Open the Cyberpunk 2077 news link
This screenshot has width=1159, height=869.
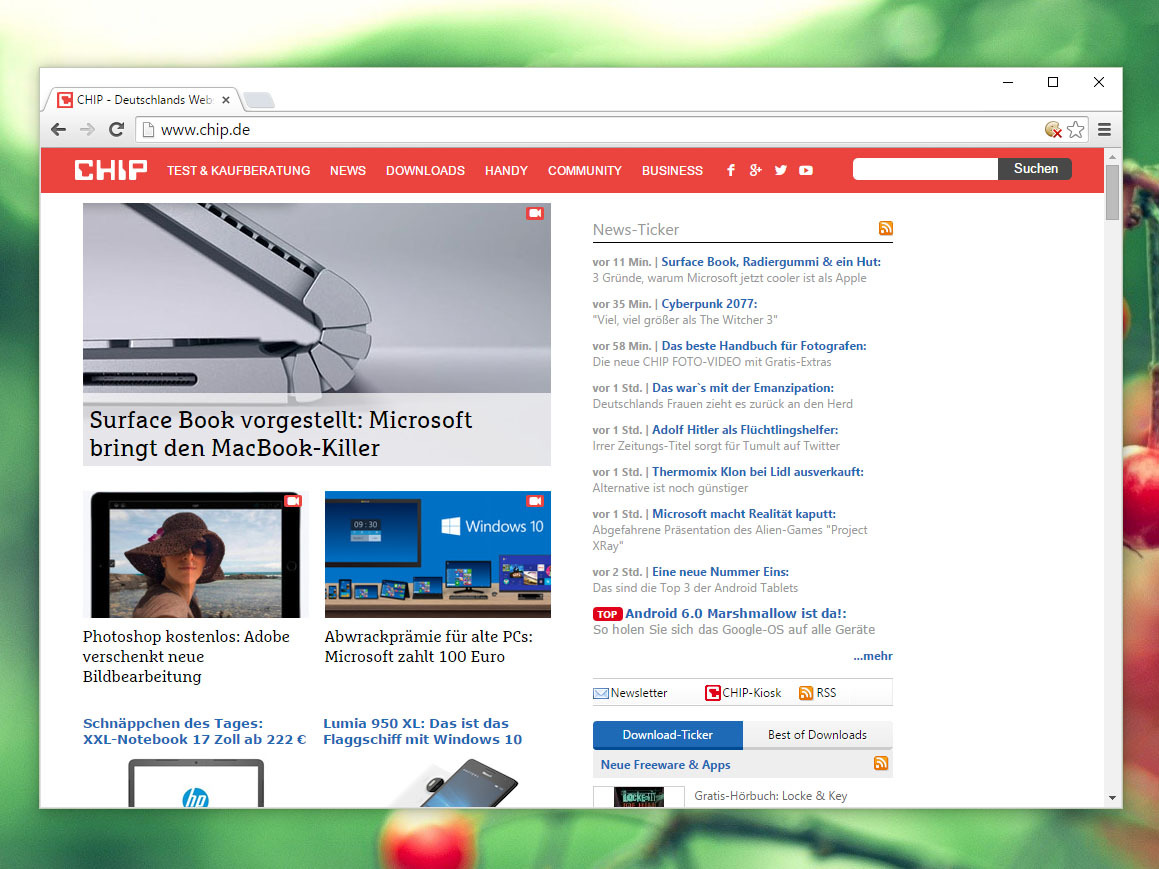709,304
